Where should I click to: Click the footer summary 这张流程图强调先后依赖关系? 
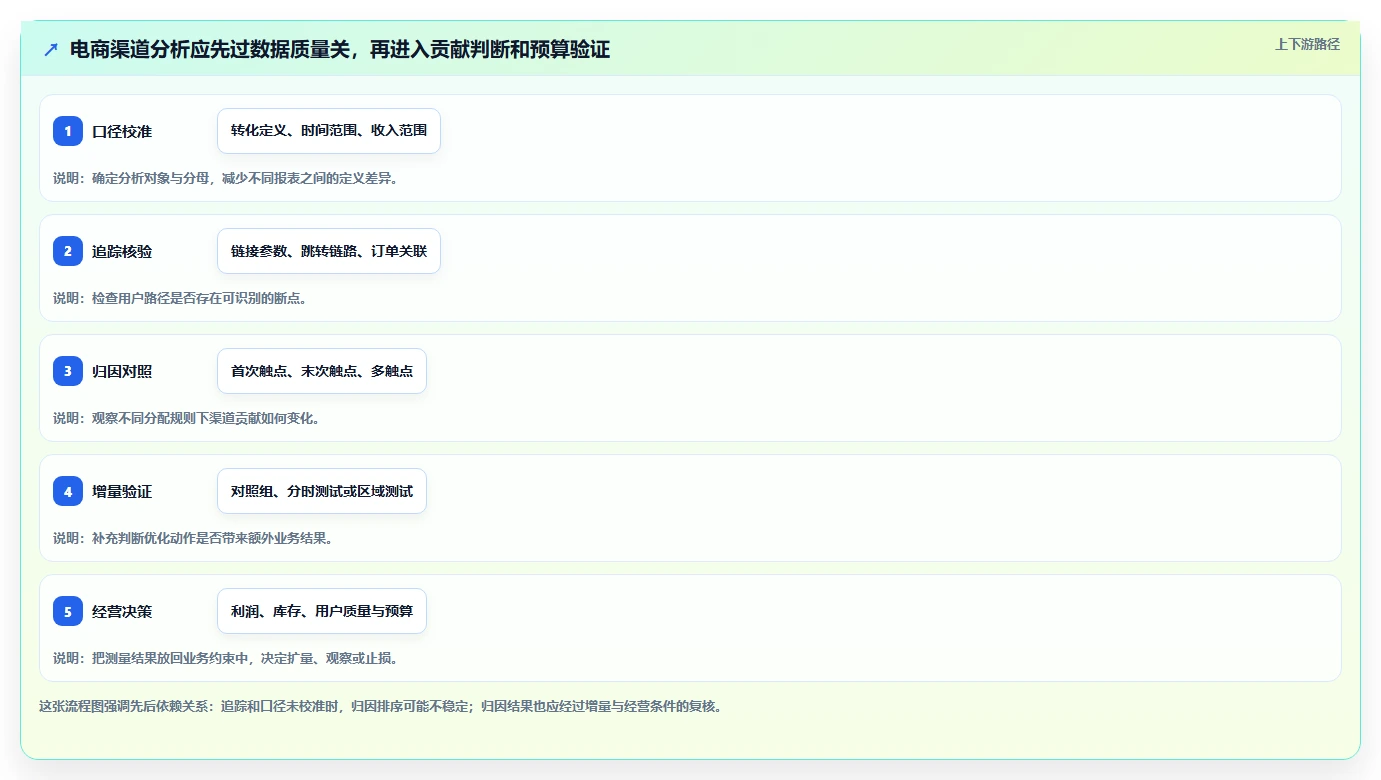coord(380,706)
